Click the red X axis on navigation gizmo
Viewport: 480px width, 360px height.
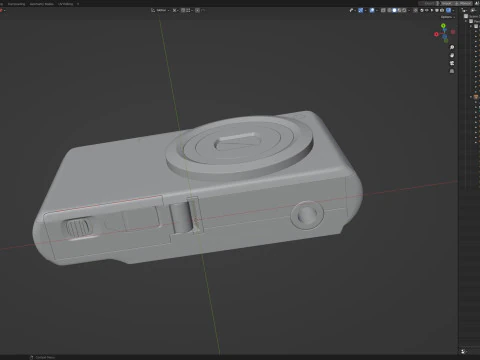(436, 34)
